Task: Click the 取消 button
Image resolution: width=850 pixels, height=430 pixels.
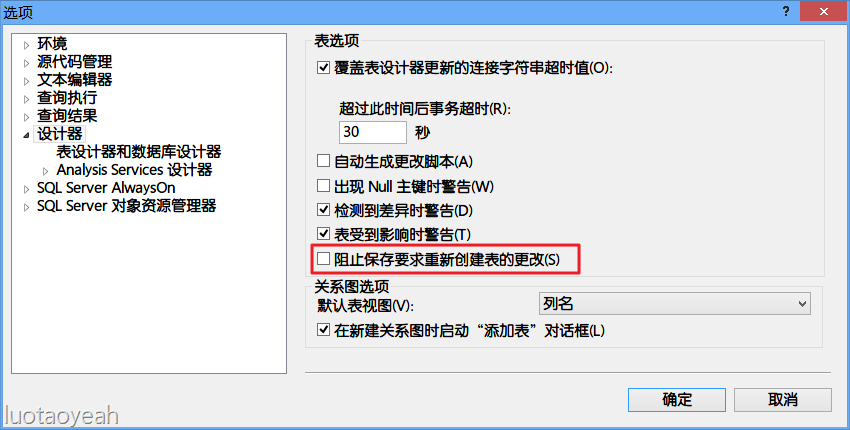Action: 782,400
